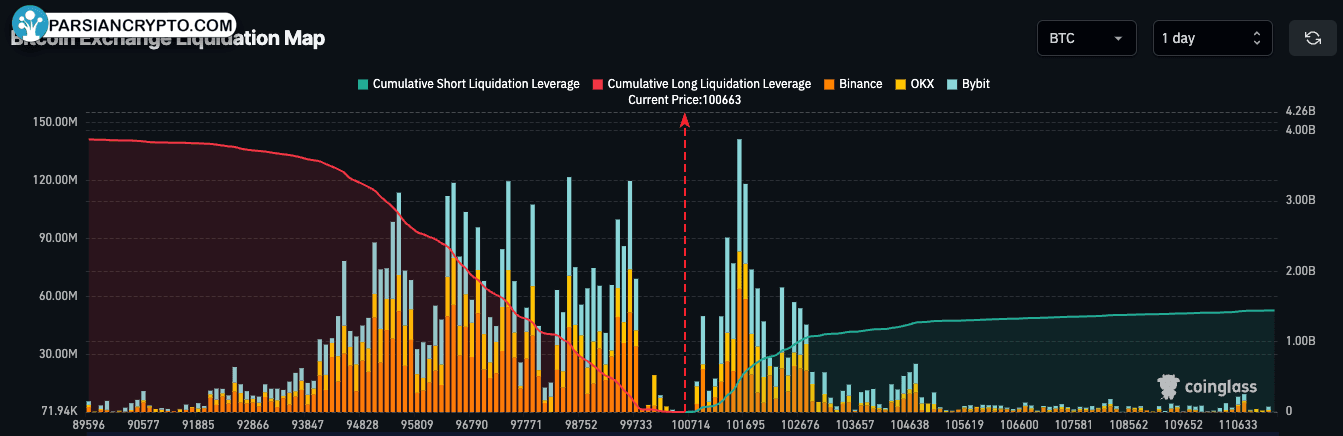Click the 103657 price axis label
Image resolution: width=1343 pixels, height=436 pixels.
(853, 425)
